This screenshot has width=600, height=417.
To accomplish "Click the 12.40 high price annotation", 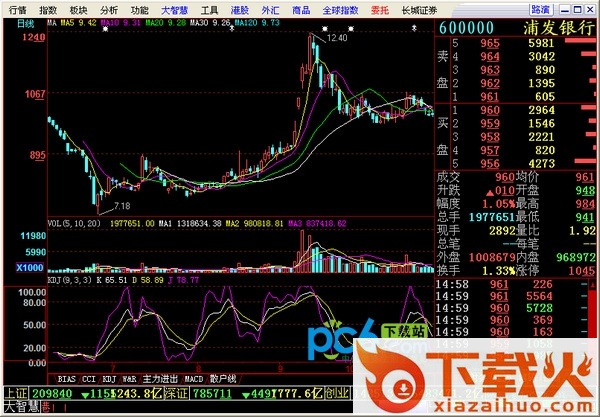I will click(x=337, y=38).
